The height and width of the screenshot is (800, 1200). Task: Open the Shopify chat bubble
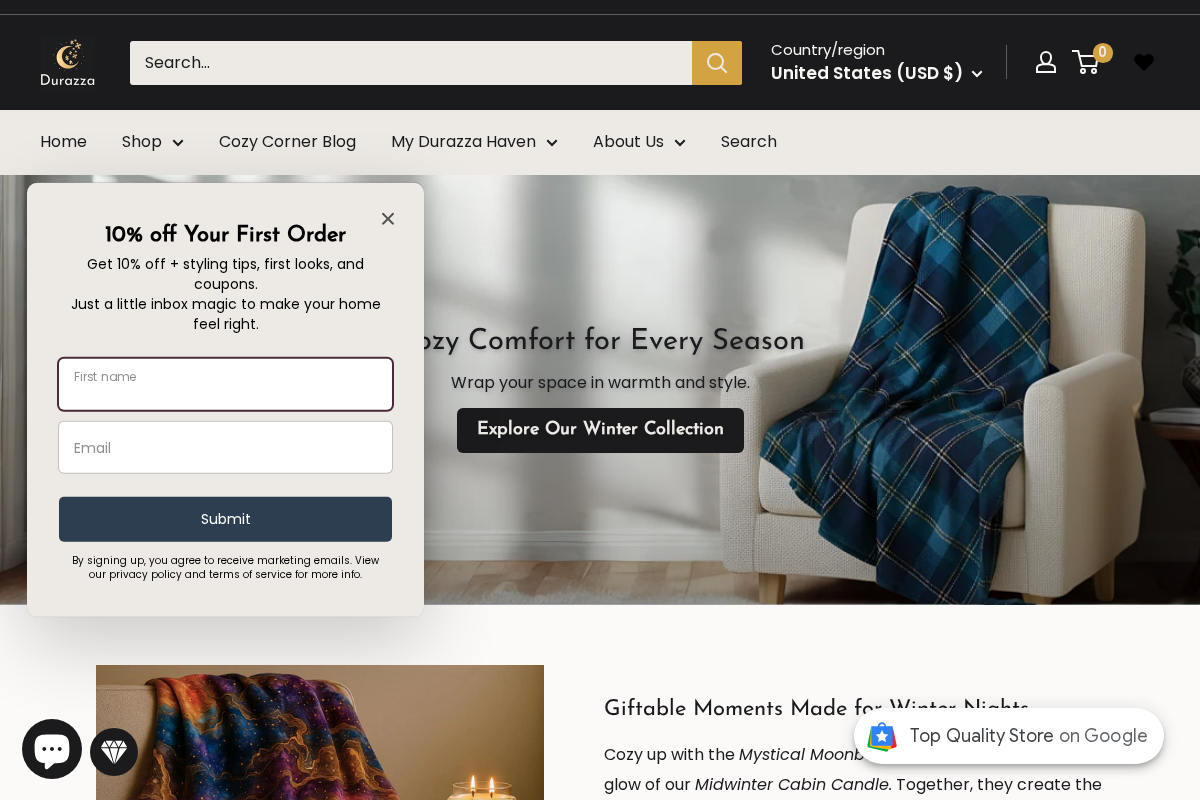pos(52,749)
